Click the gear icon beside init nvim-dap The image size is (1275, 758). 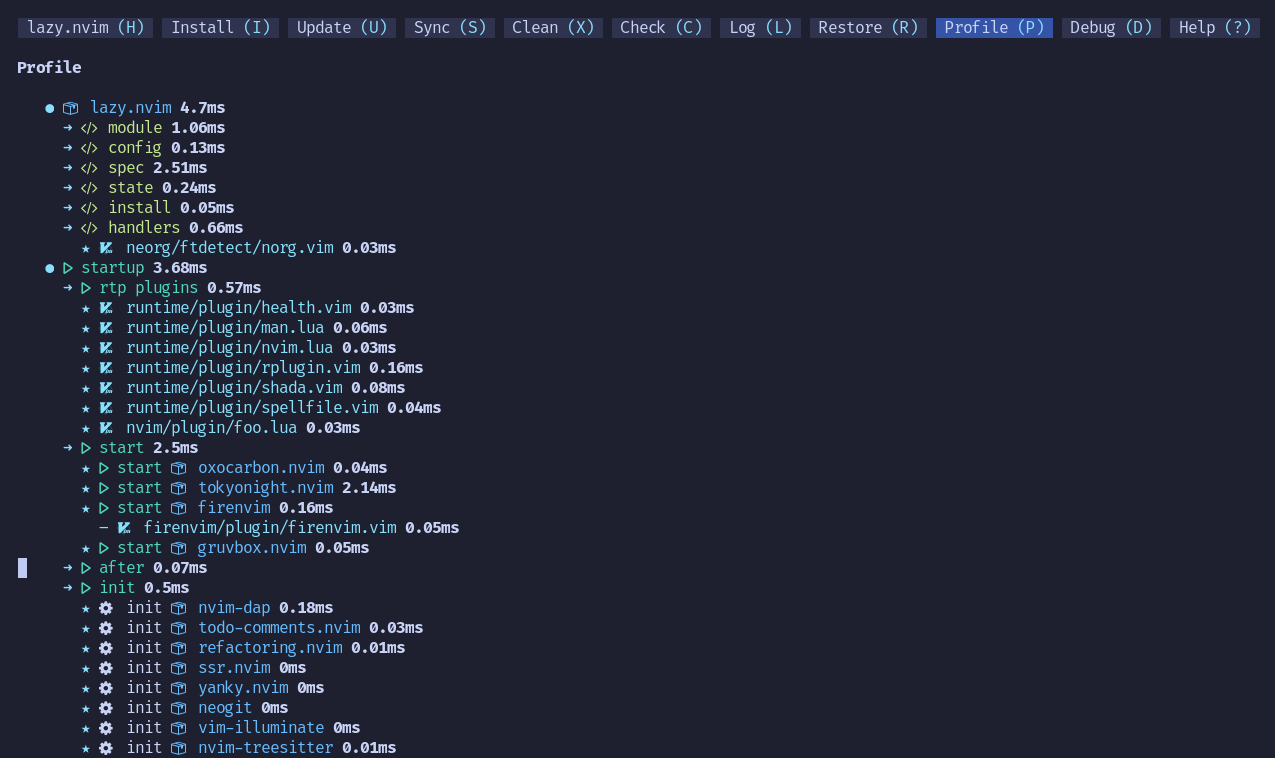(106, 608)
